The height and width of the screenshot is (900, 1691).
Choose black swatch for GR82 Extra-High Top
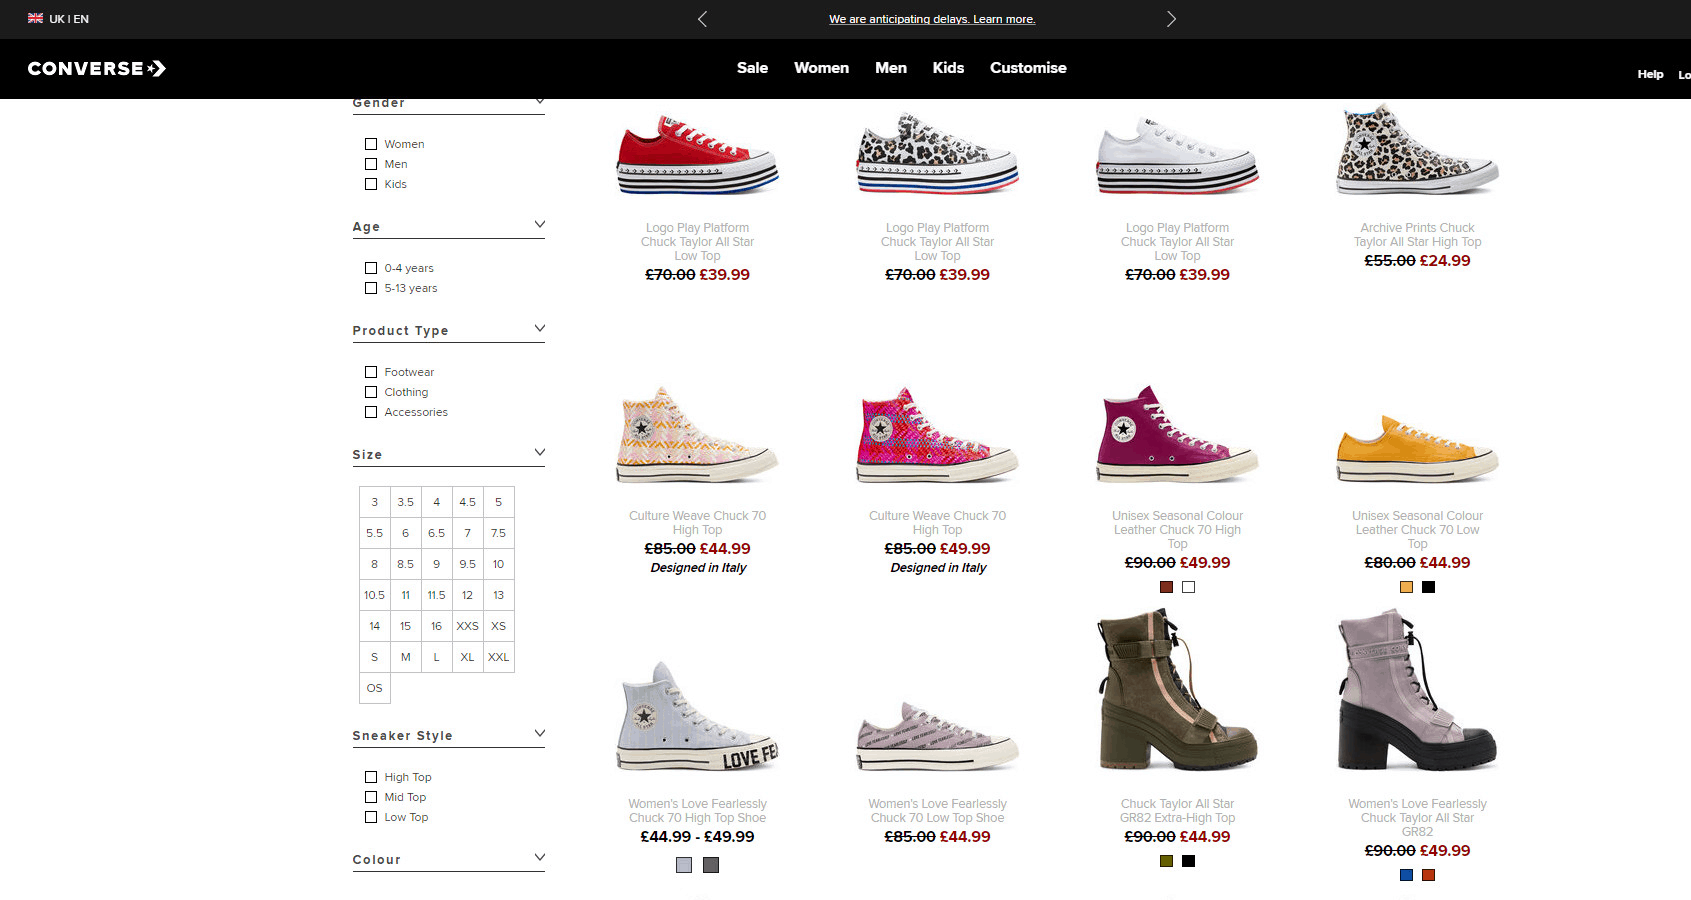coord(1188,861)
